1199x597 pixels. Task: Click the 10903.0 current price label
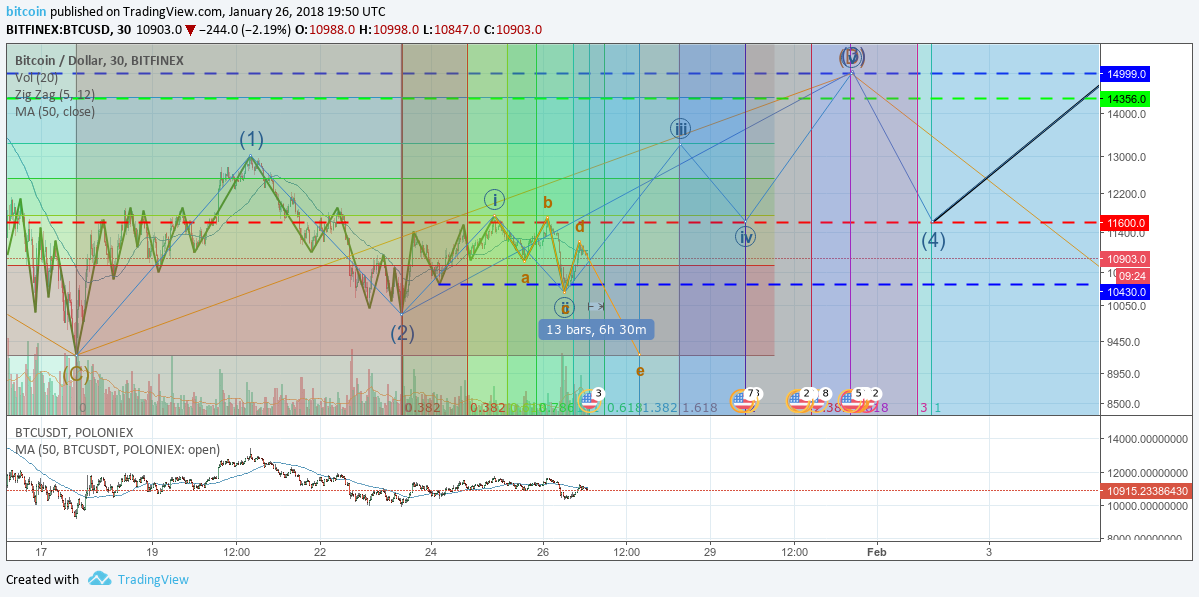coord(1126,259)
